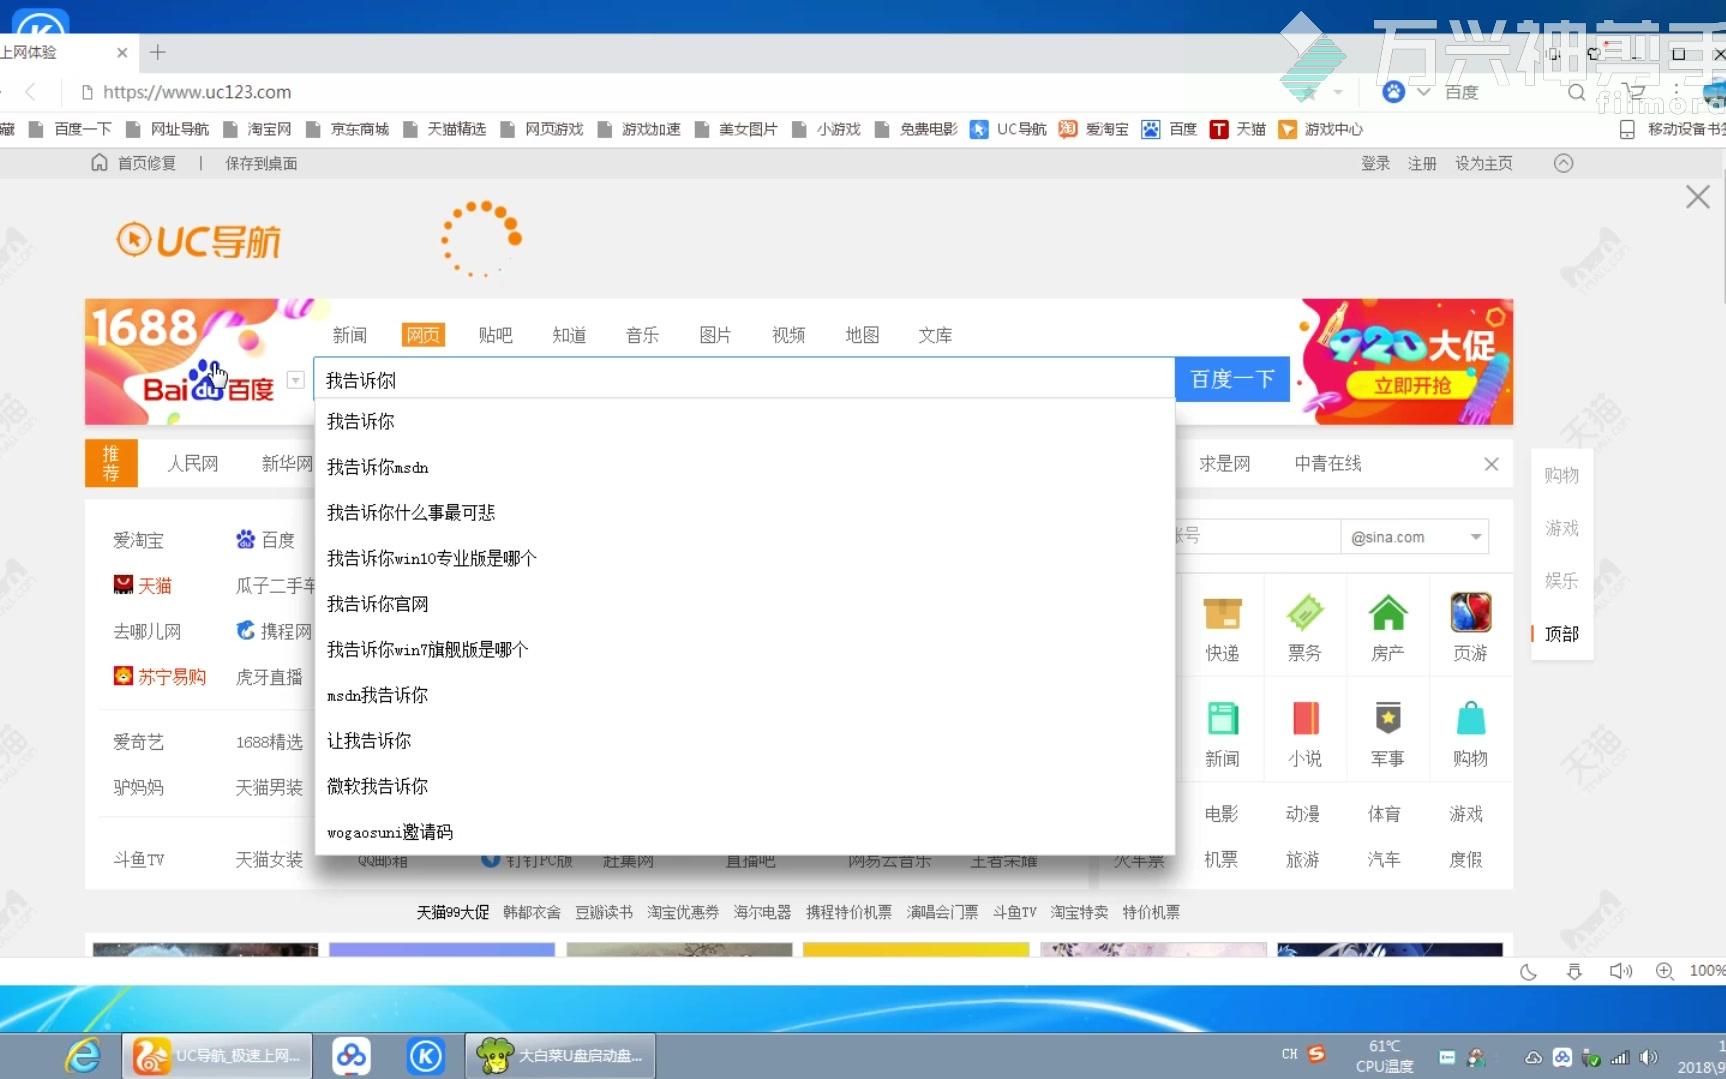Click the Sogou input method tray icon
This screenshot has width=1726, height=1079.
tap(1316, 1054)
